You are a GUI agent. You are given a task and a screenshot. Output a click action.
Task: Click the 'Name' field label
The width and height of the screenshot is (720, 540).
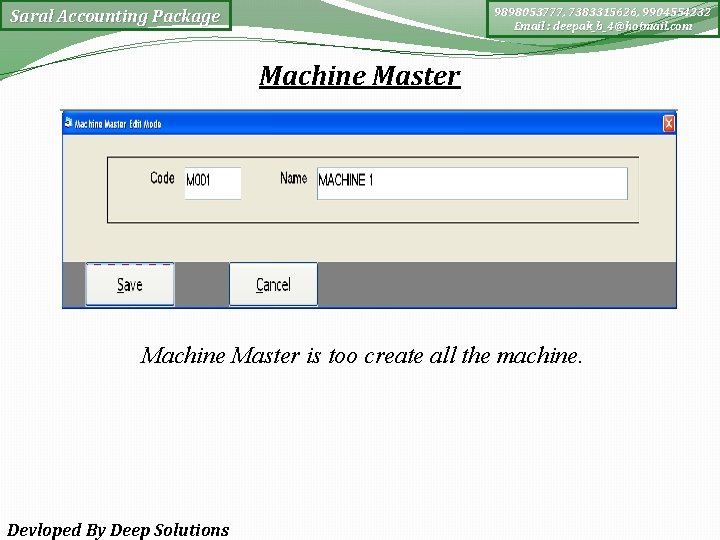click(x=293, y=178)
